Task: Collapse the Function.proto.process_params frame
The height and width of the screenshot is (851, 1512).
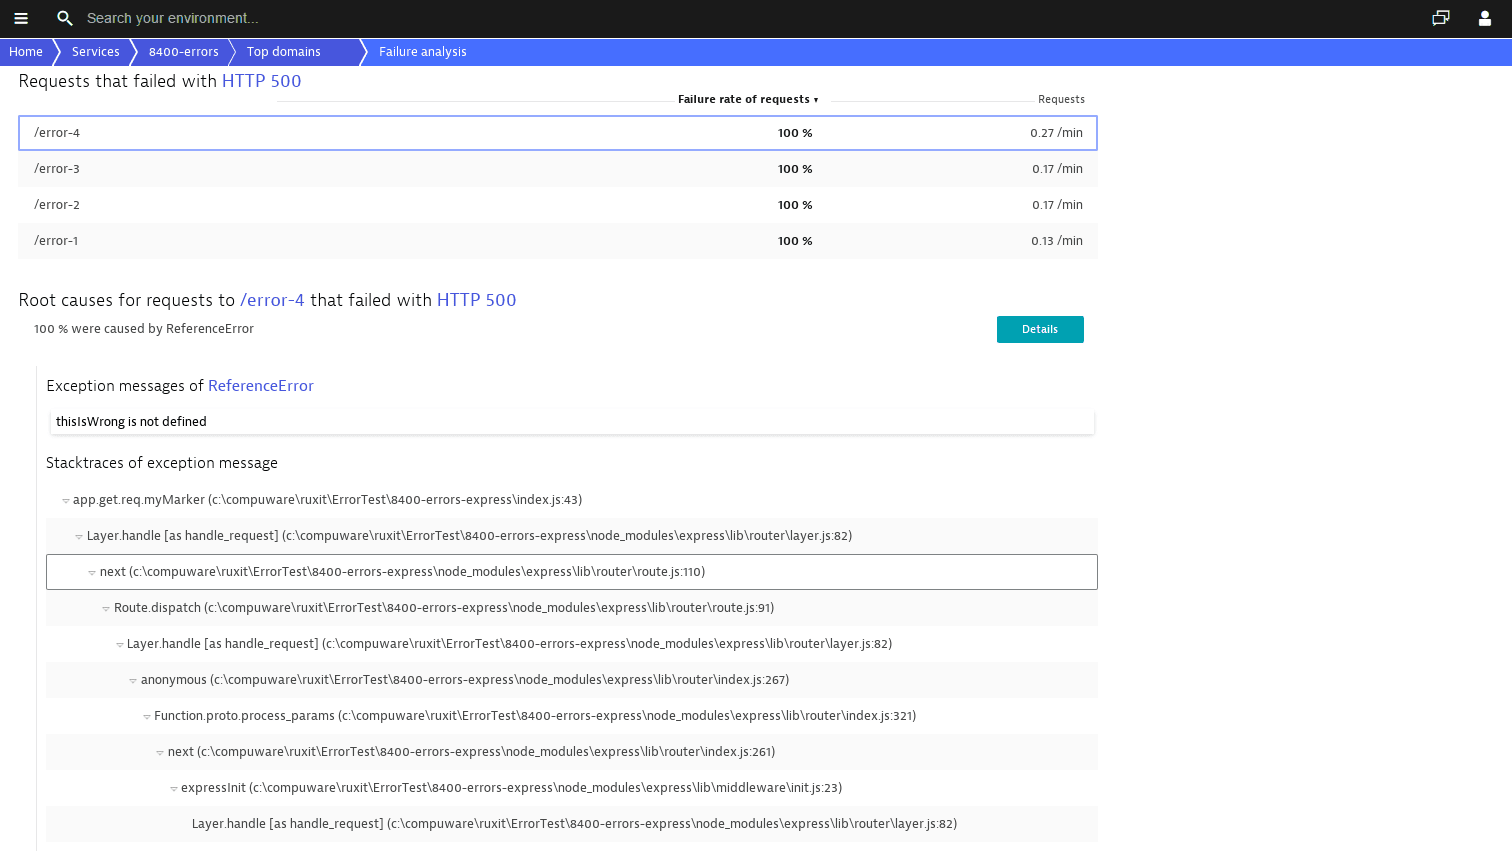Action: (x=147, y=717)
